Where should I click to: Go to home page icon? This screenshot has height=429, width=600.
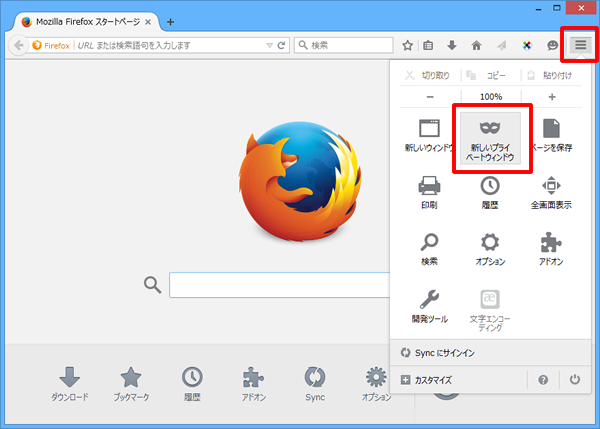476,46
